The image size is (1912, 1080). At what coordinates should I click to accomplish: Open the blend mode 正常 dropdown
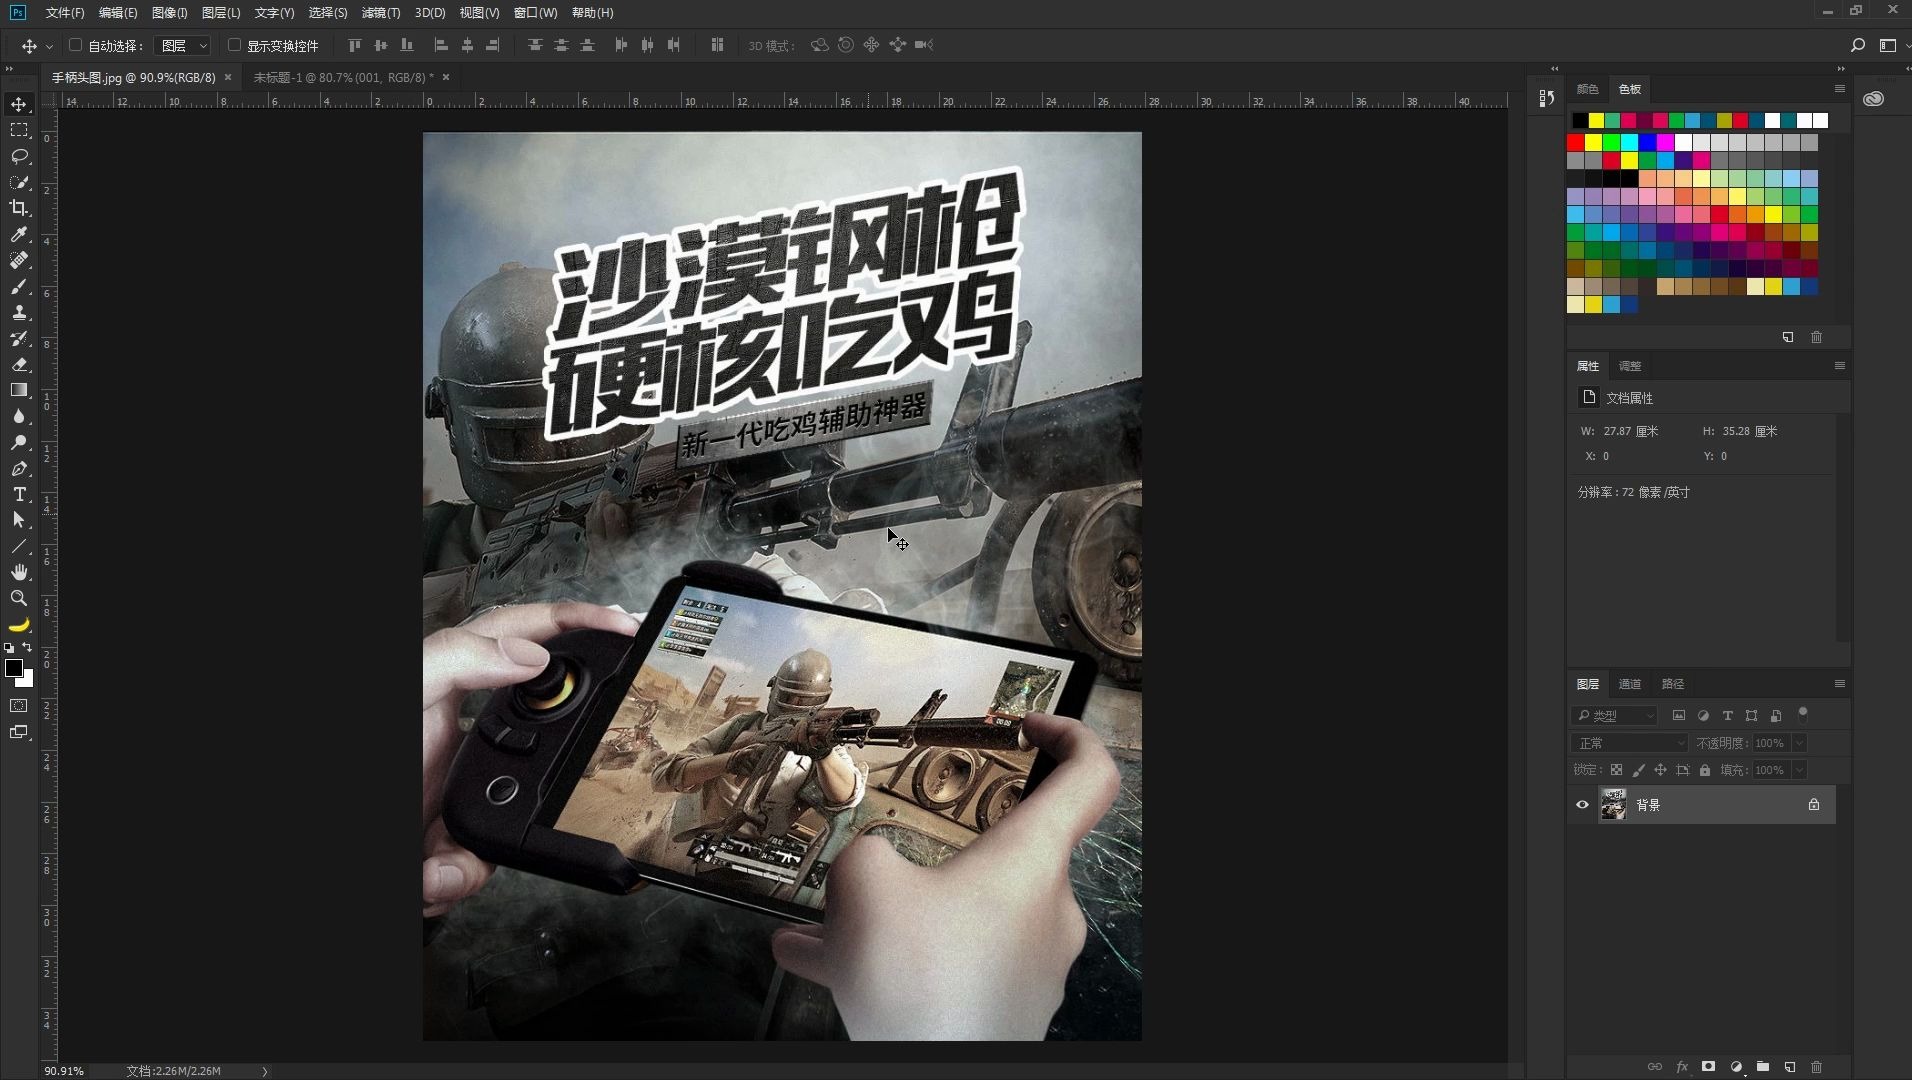[1629, 743]
